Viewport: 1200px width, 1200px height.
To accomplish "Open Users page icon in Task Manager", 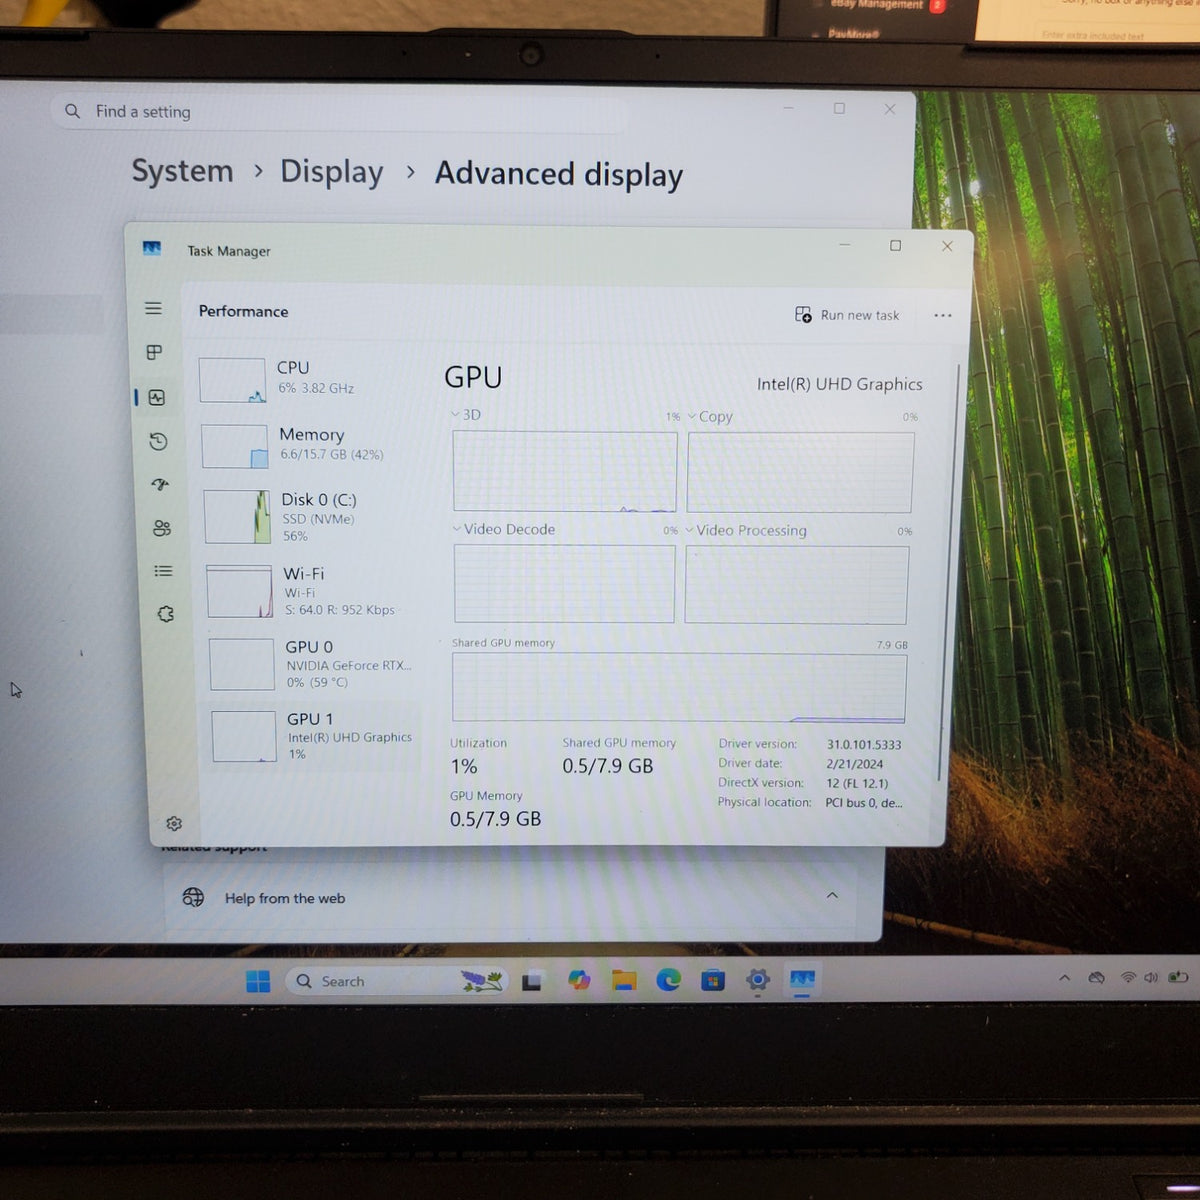I will pos(162,528).
